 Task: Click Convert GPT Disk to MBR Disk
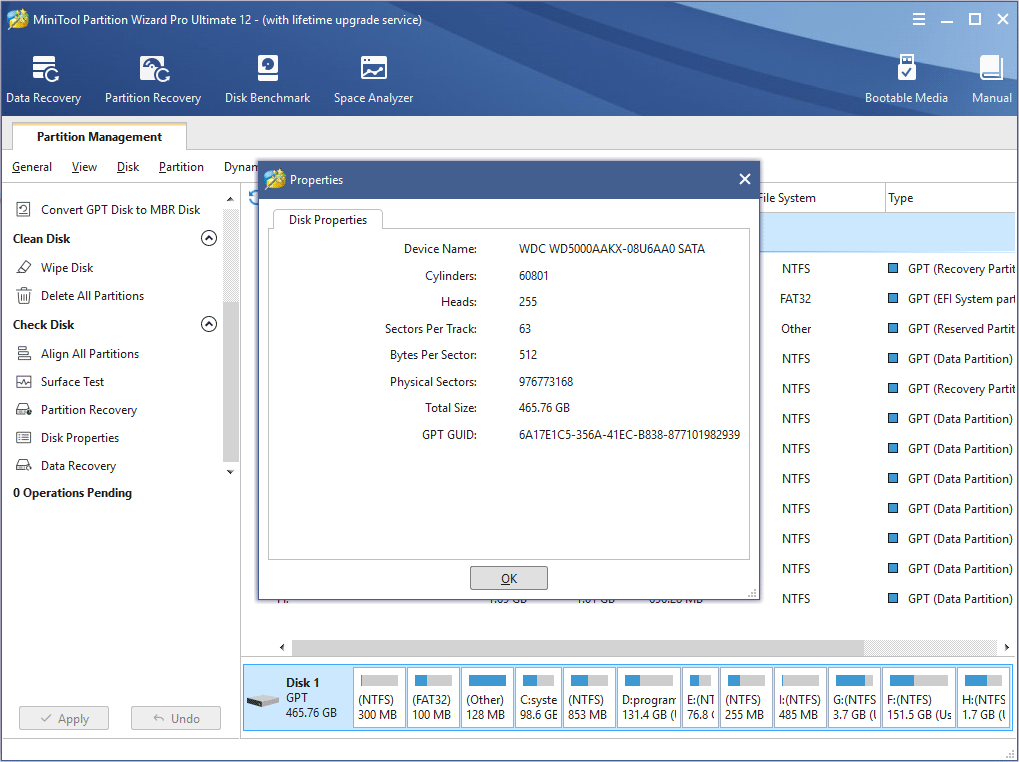(107, 210)
